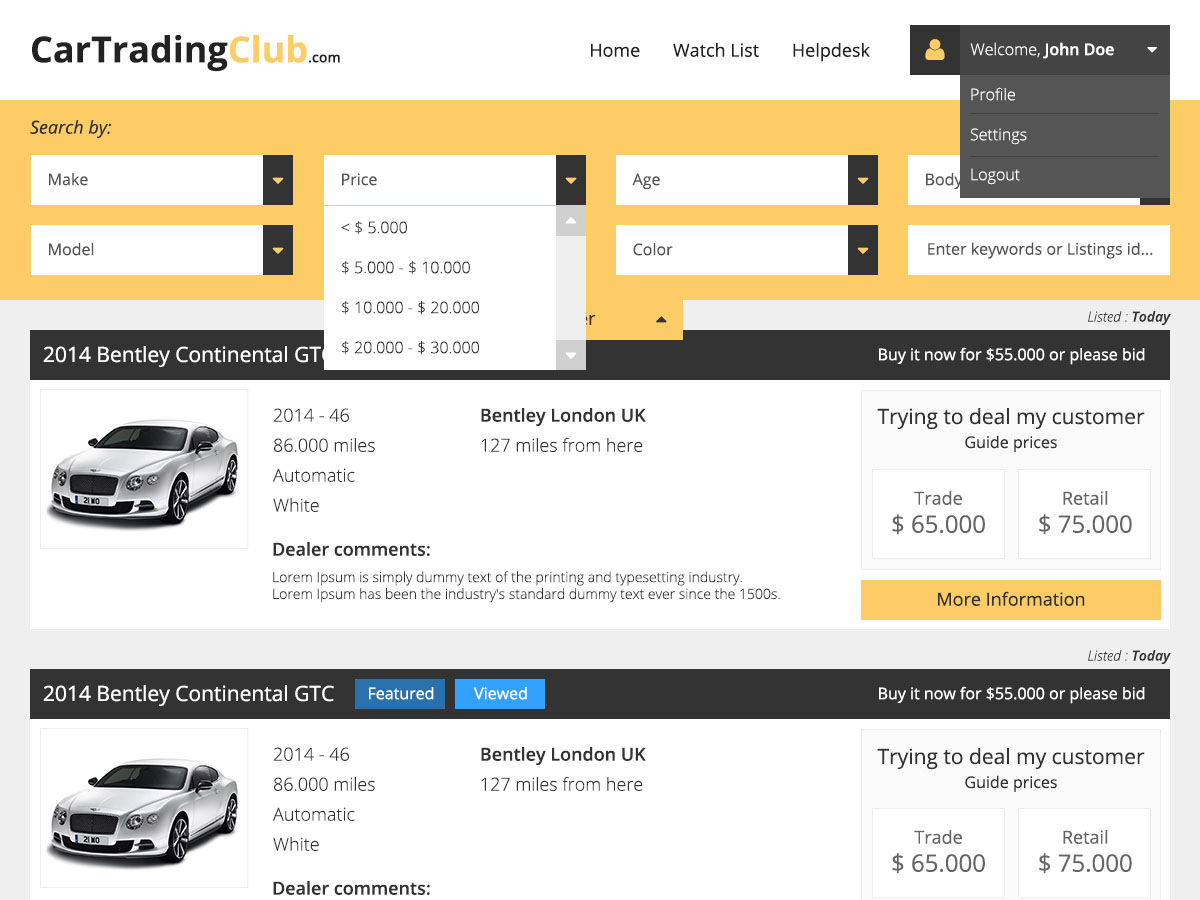1200x900 pixels.
Task: Expand the Make dropdown
Action: tap(277, 180)
